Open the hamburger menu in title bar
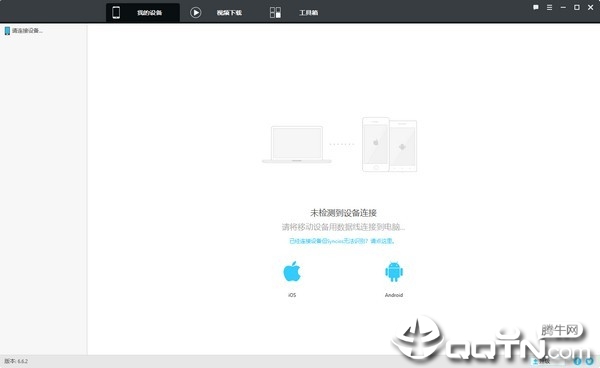Screen dimensions: 600x368 tap(549, 7)
